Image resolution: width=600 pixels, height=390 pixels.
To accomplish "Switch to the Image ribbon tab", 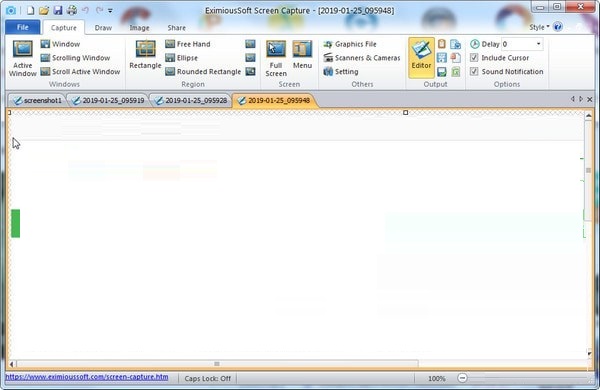I will (139, 28).
